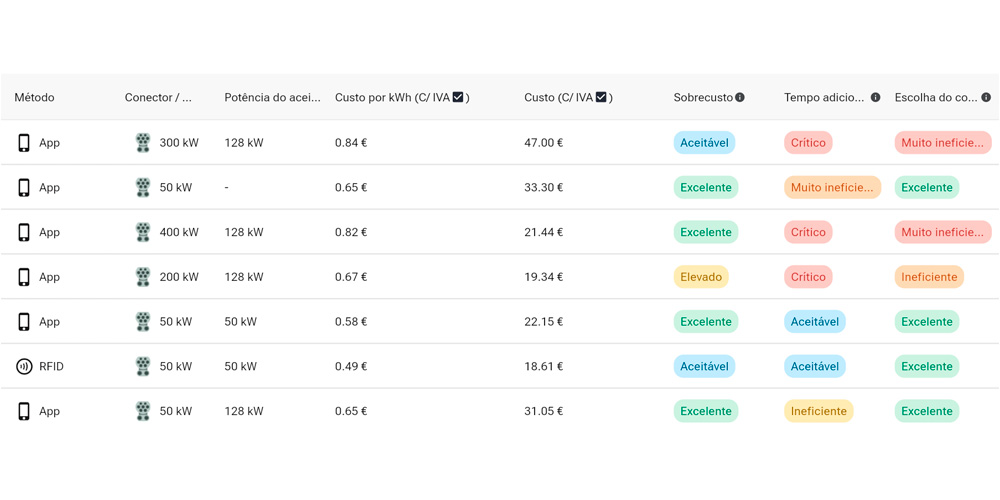Click the Conector column header

tap(158, 98)
